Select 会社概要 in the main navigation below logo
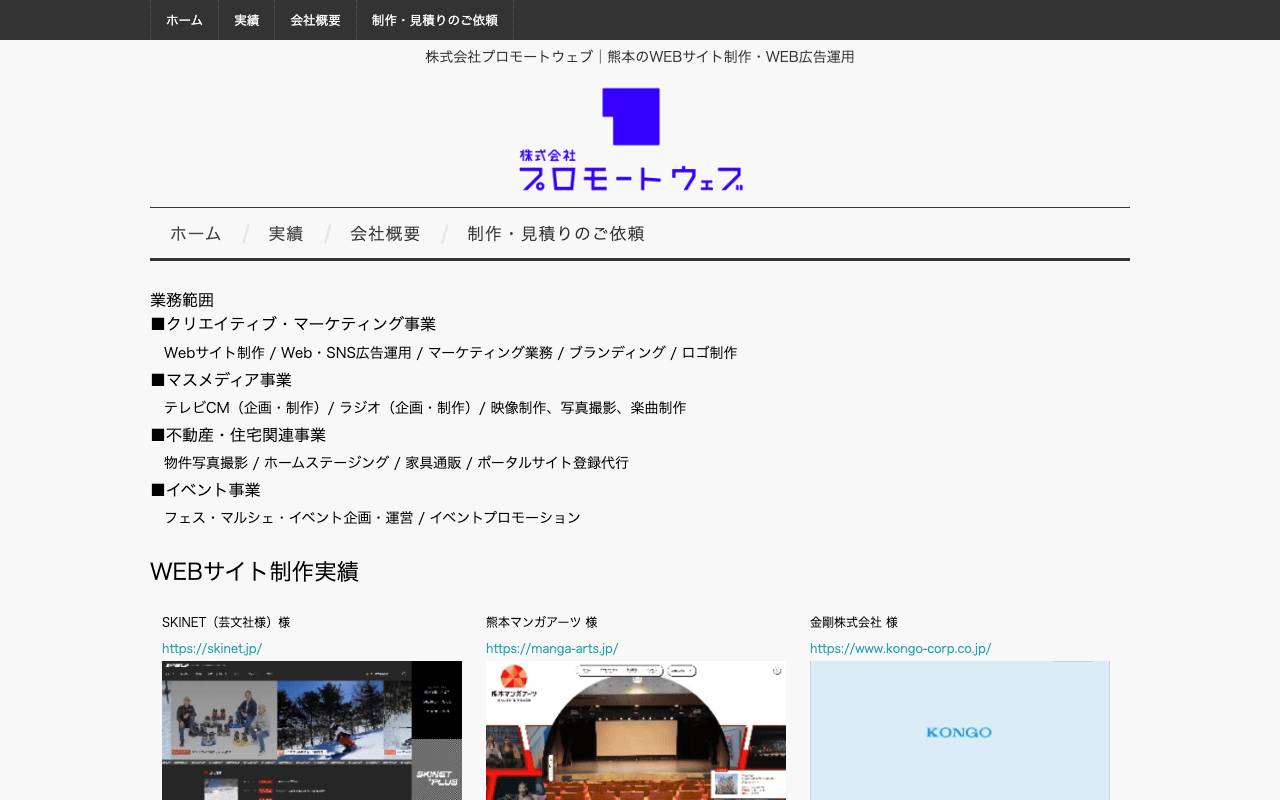 click(385, 234)
